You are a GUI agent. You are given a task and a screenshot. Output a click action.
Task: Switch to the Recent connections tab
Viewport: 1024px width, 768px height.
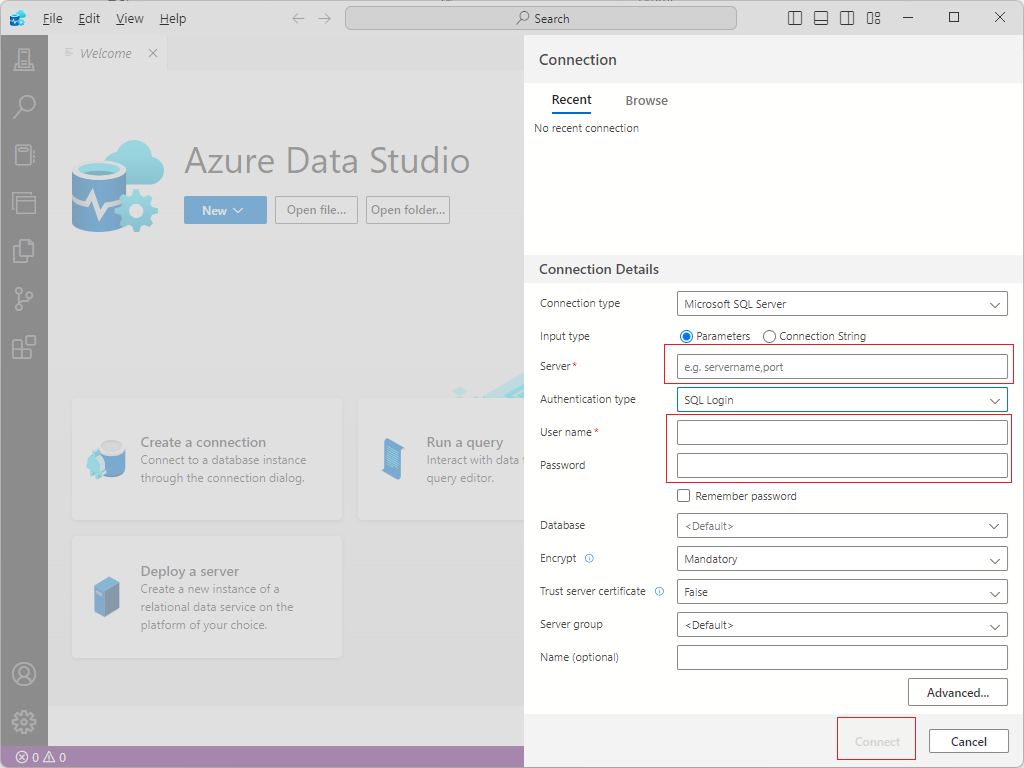[571, 100]
